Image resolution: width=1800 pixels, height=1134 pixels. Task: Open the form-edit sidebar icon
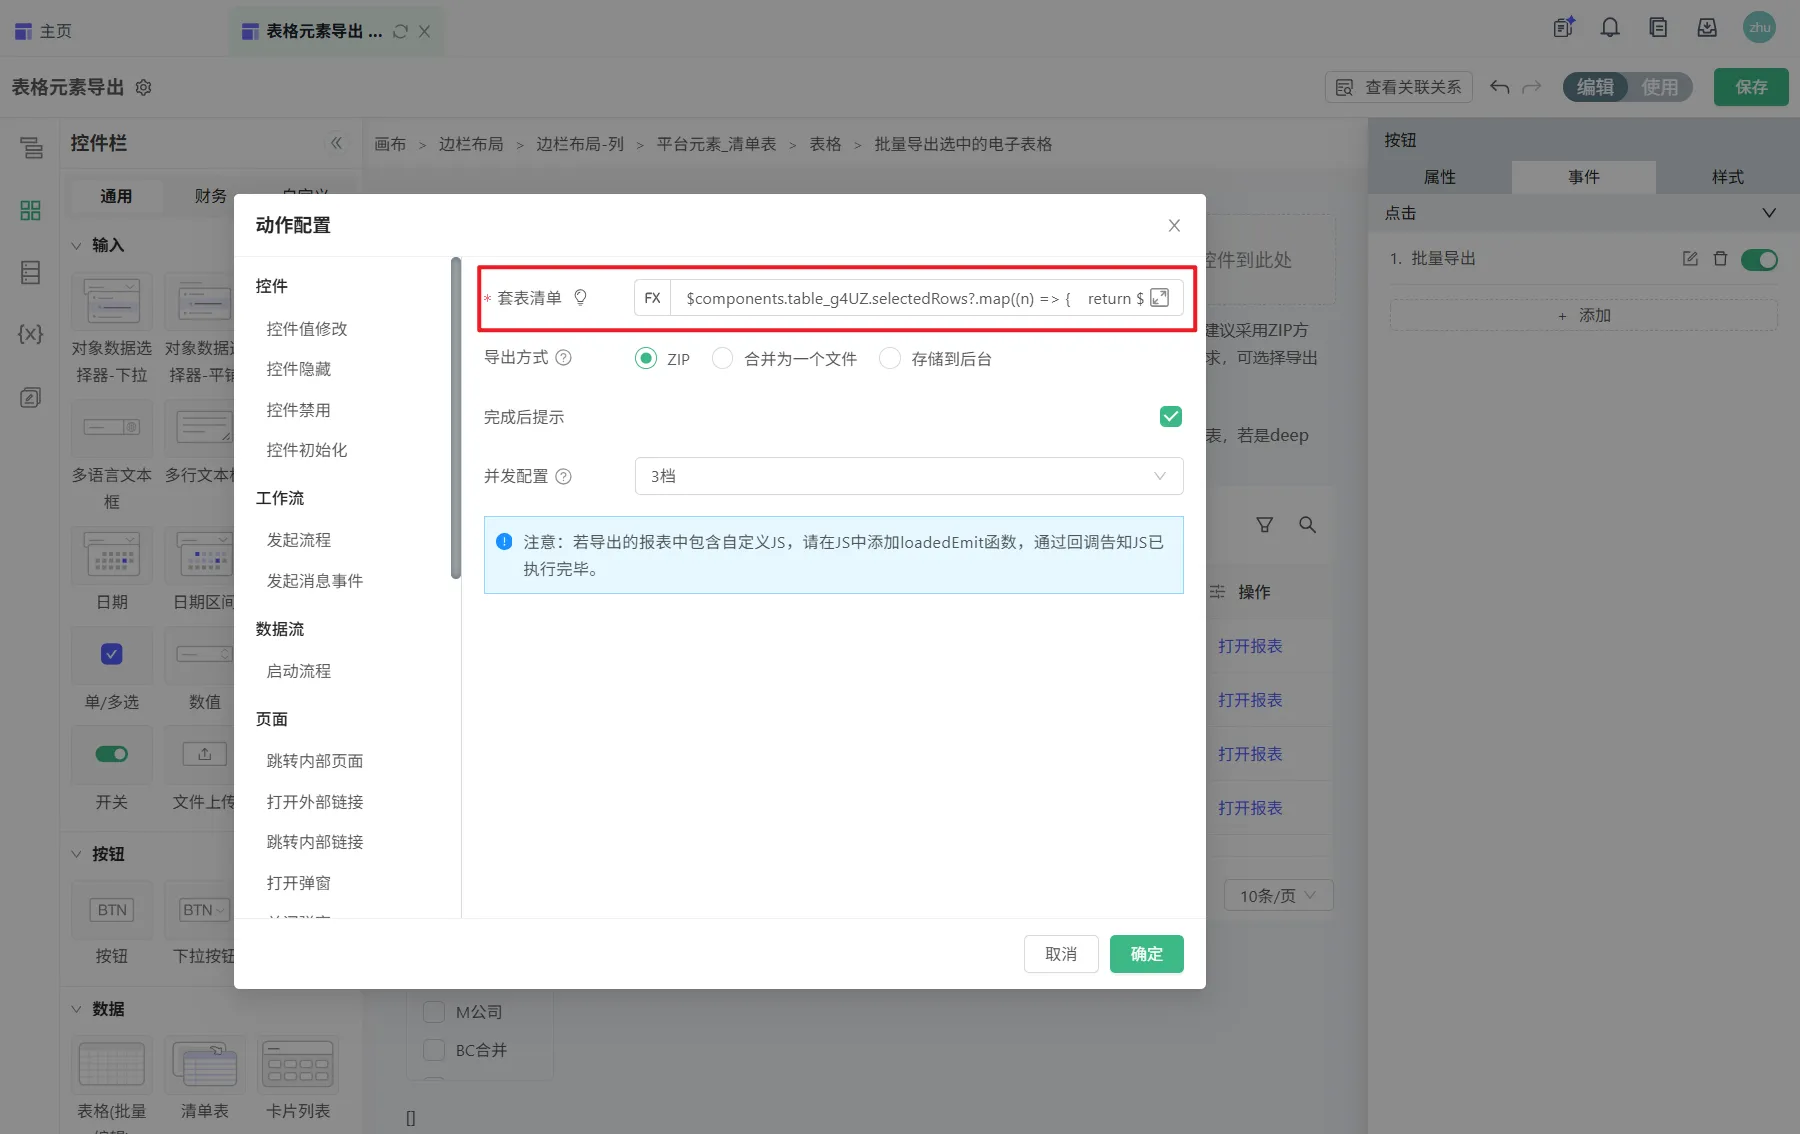(x=31, y=397)
